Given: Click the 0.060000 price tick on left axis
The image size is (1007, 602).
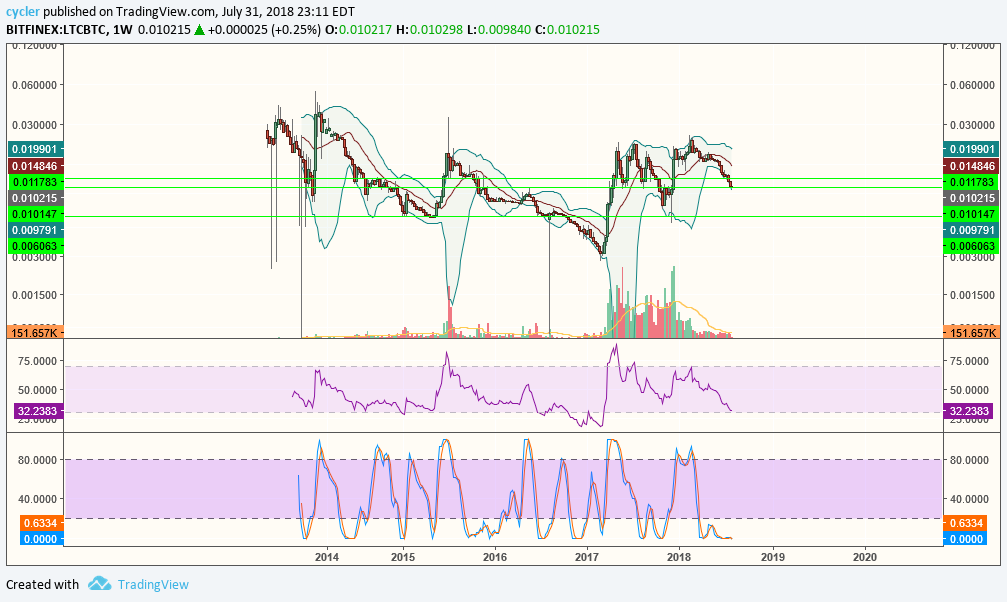Looking at the screenshot, I should [35, 85].
